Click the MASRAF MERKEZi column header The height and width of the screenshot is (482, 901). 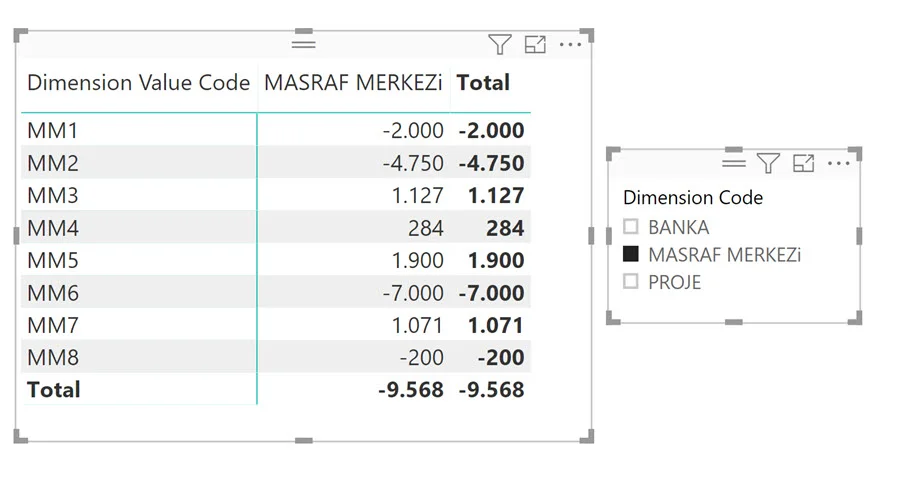(x=353, y=83)
